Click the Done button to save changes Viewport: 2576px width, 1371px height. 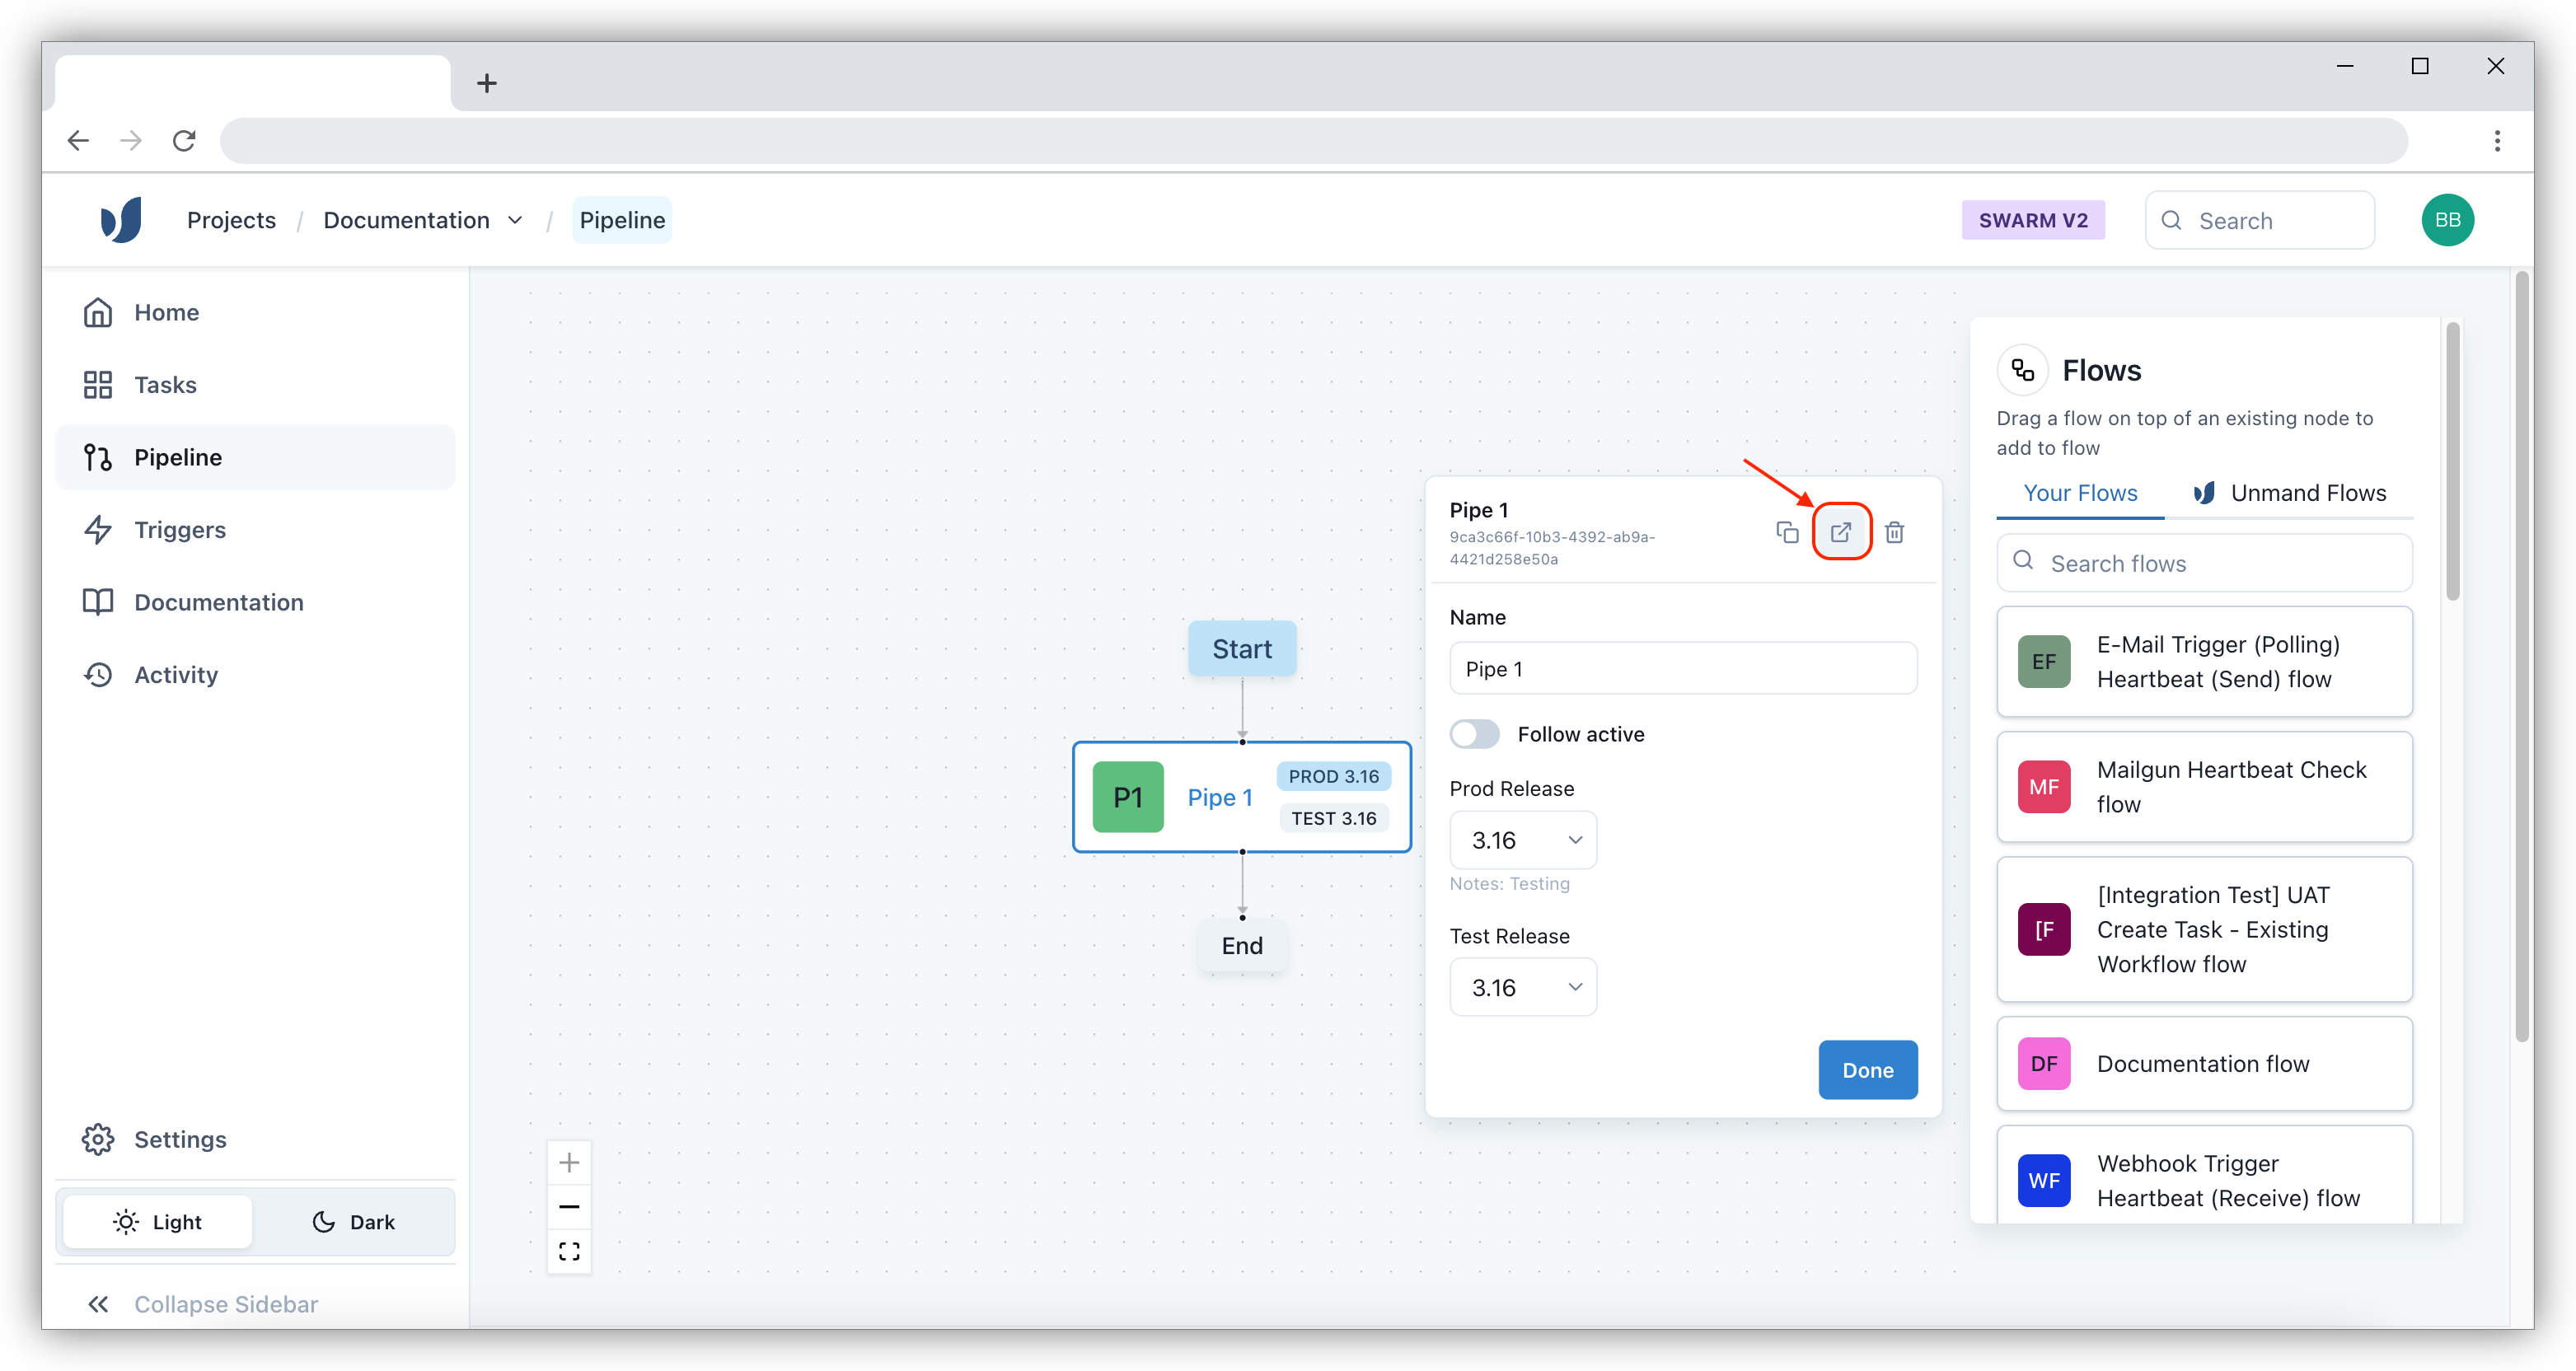click(x=1867, y=1069)
